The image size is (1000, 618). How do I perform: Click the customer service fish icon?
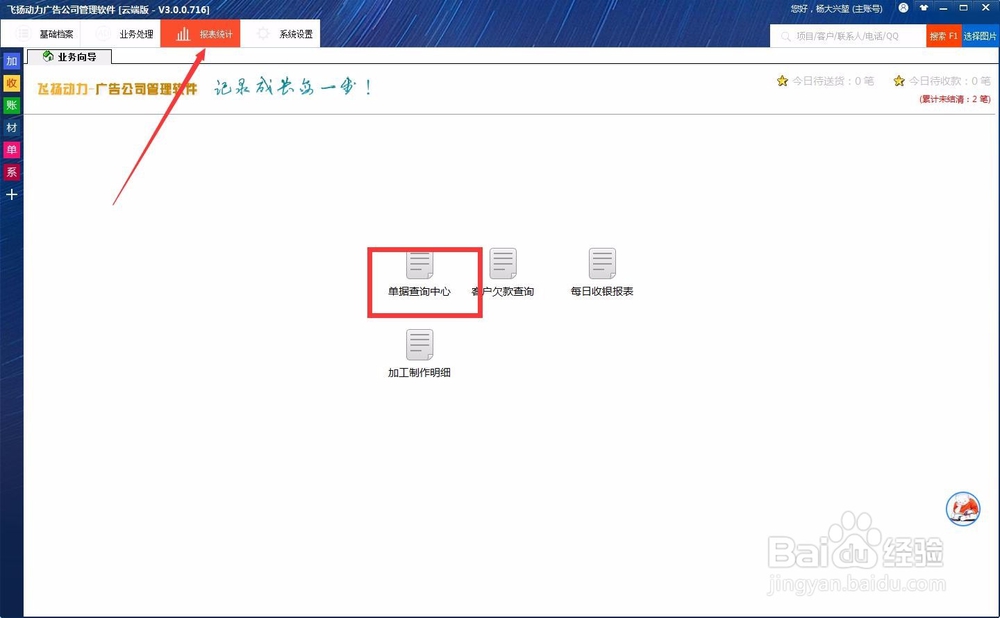[x=962, y=509]
